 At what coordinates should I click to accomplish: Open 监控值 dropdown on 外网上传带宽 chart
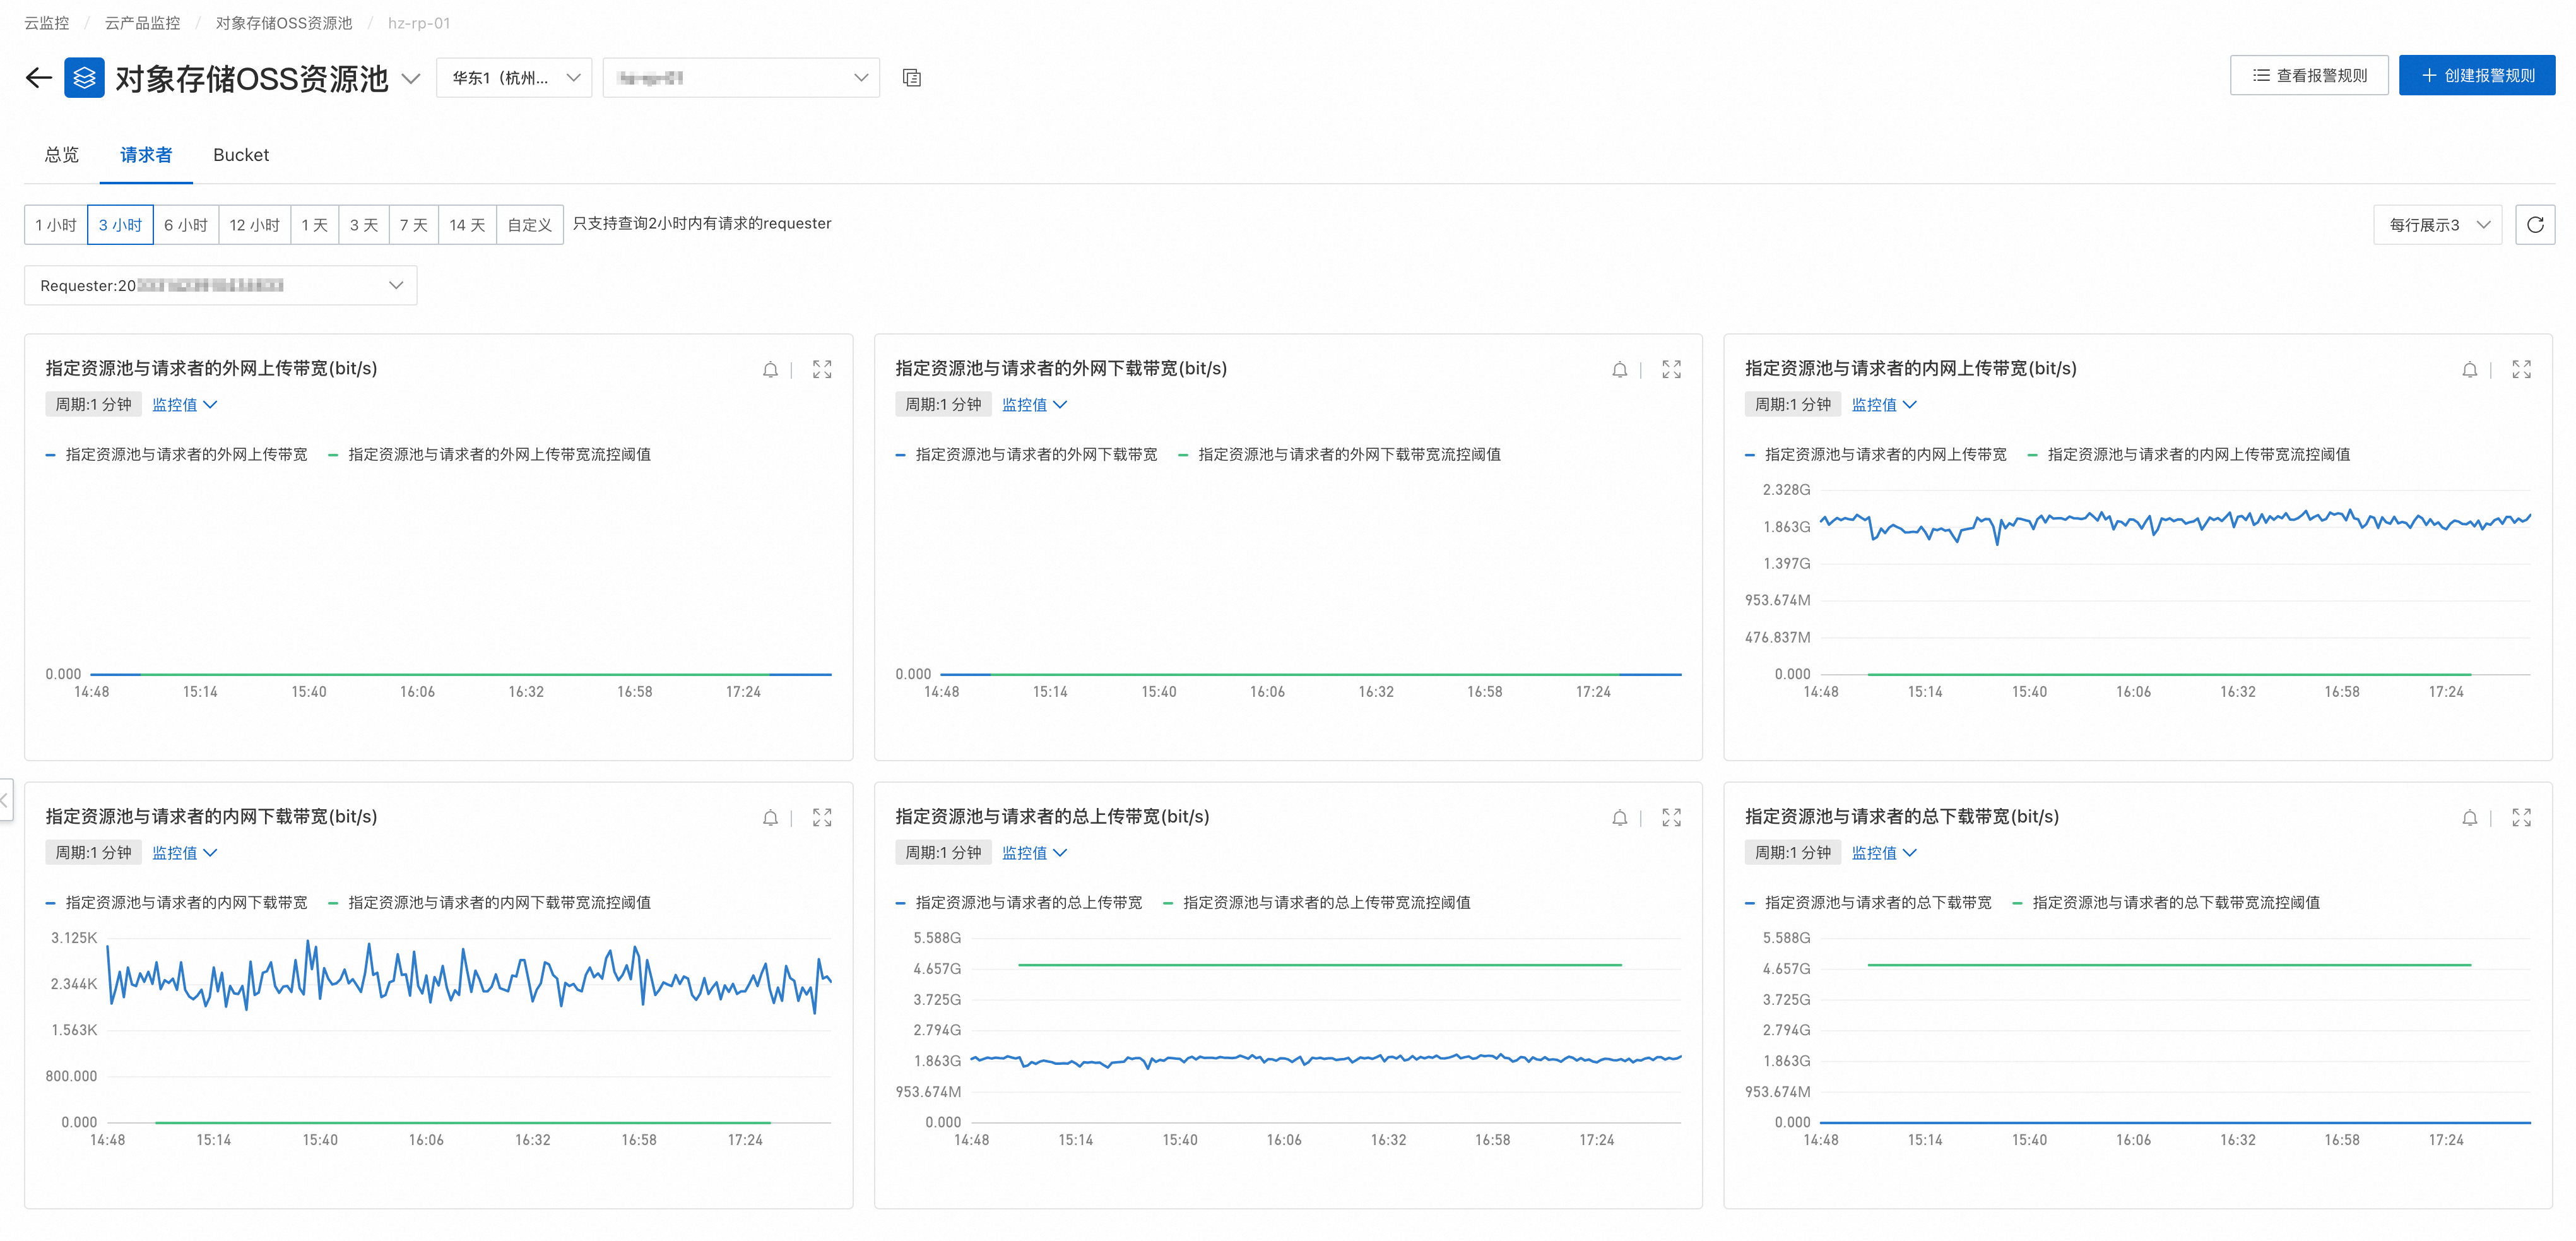(184, 405)
